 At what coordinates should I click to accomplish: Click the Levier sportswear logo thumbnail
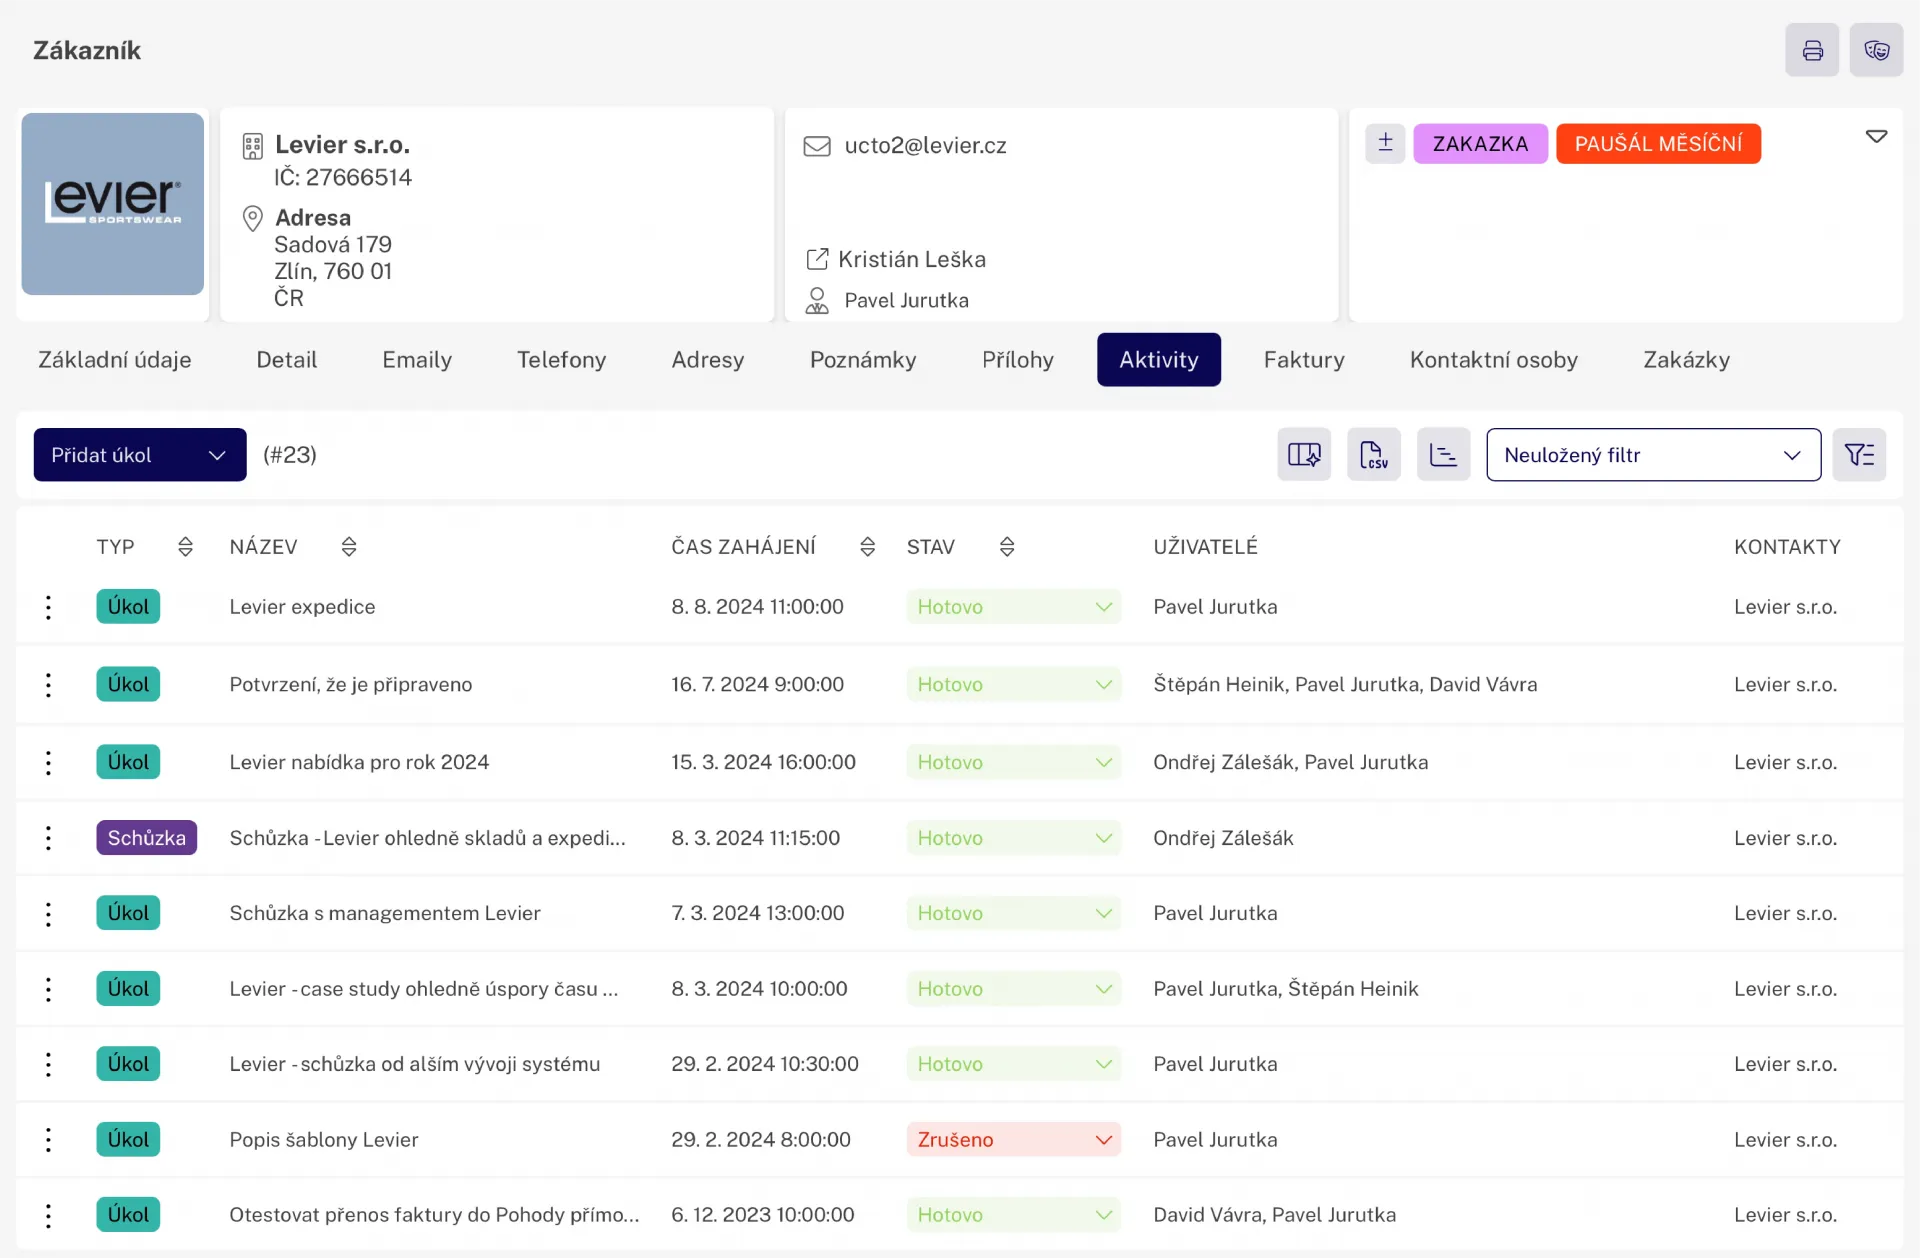113,204
